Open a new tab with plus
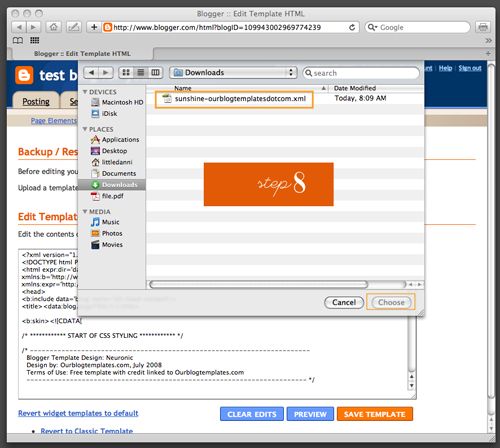 click(488, 53)
